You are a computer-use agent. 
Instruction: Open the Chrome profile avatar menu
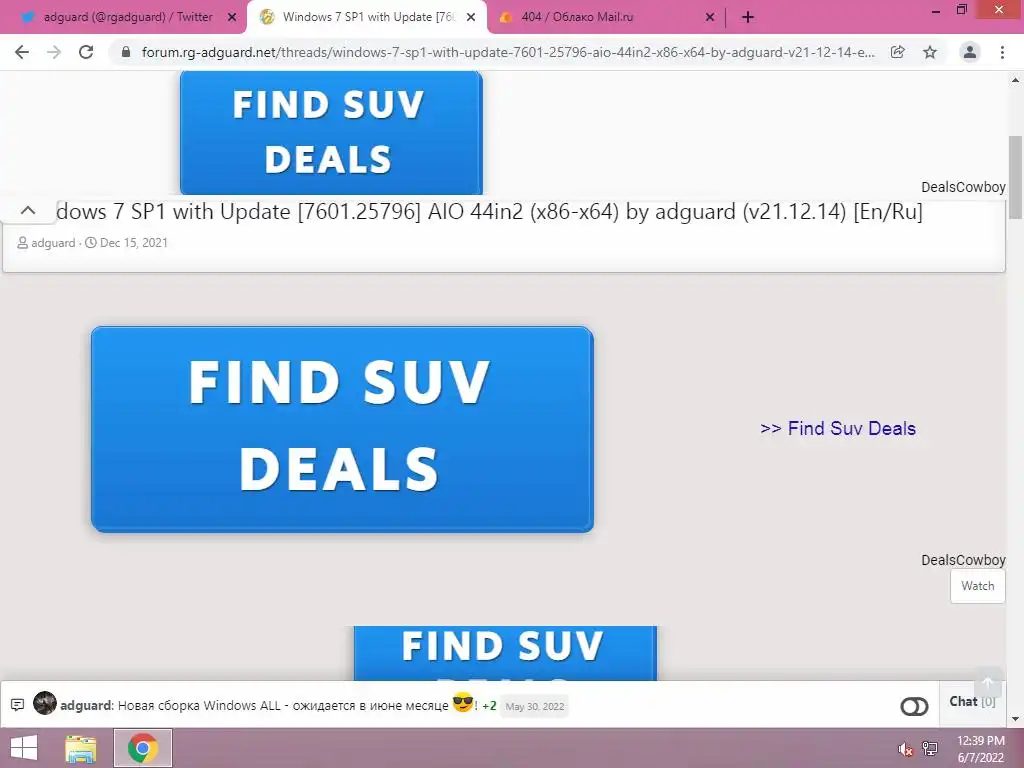(970, 52)
